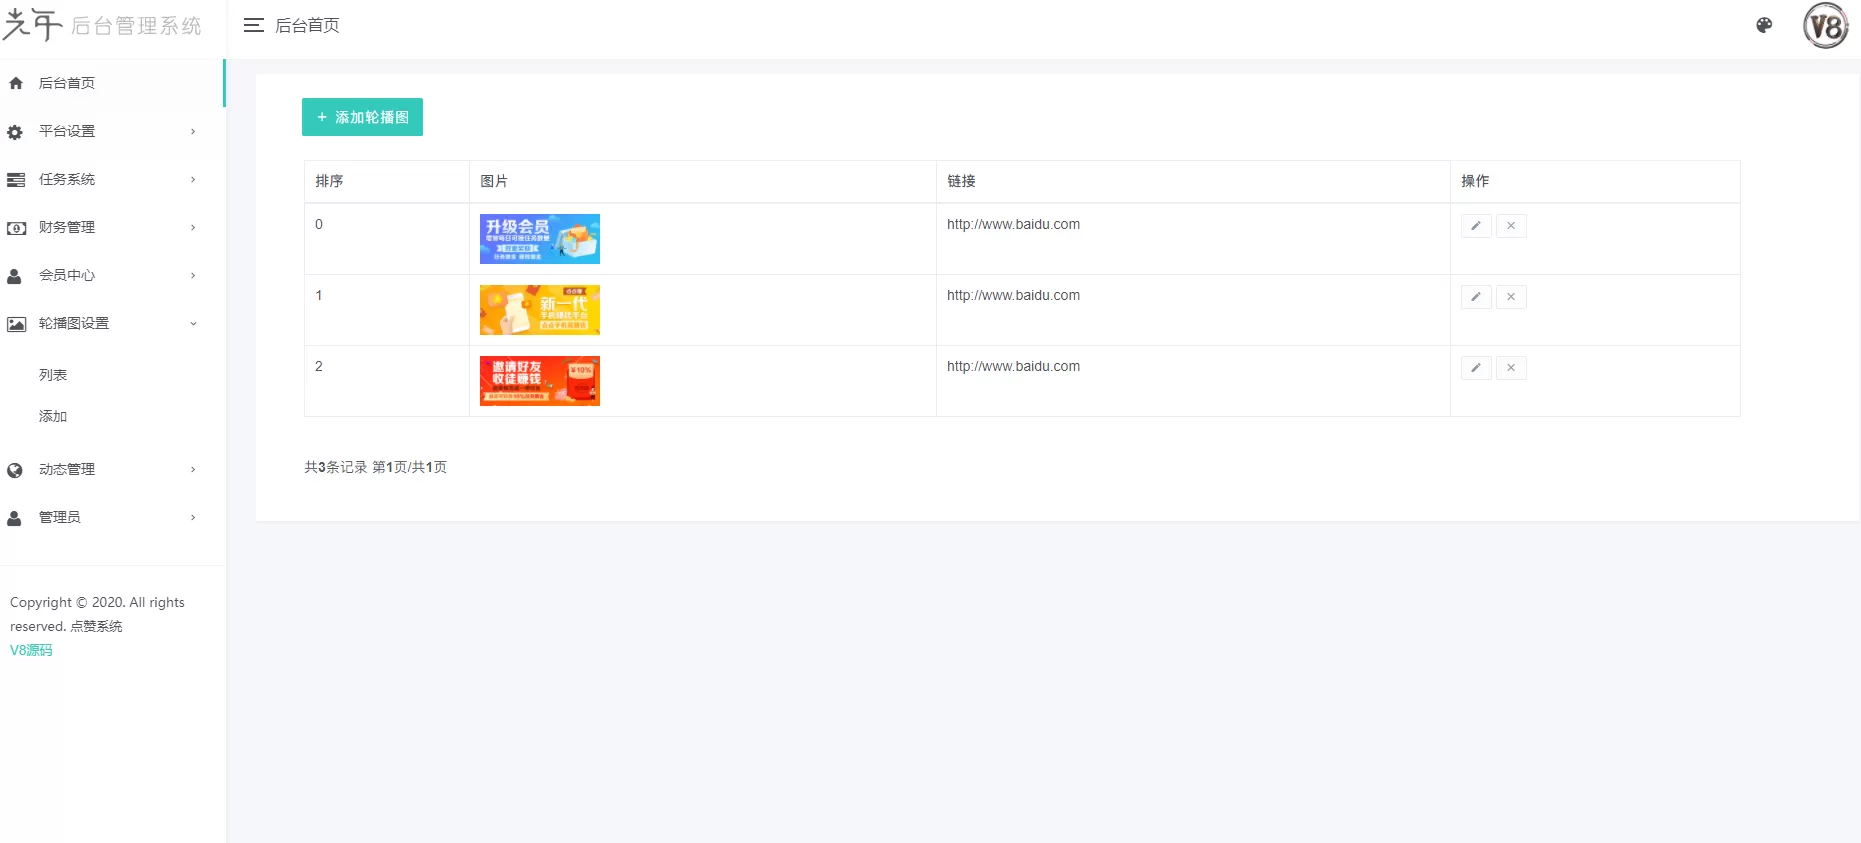This screenshot has width=1861, height=843.
Task: Click the blue 升级会员 banner thumbnail
Action: [539, 239]
